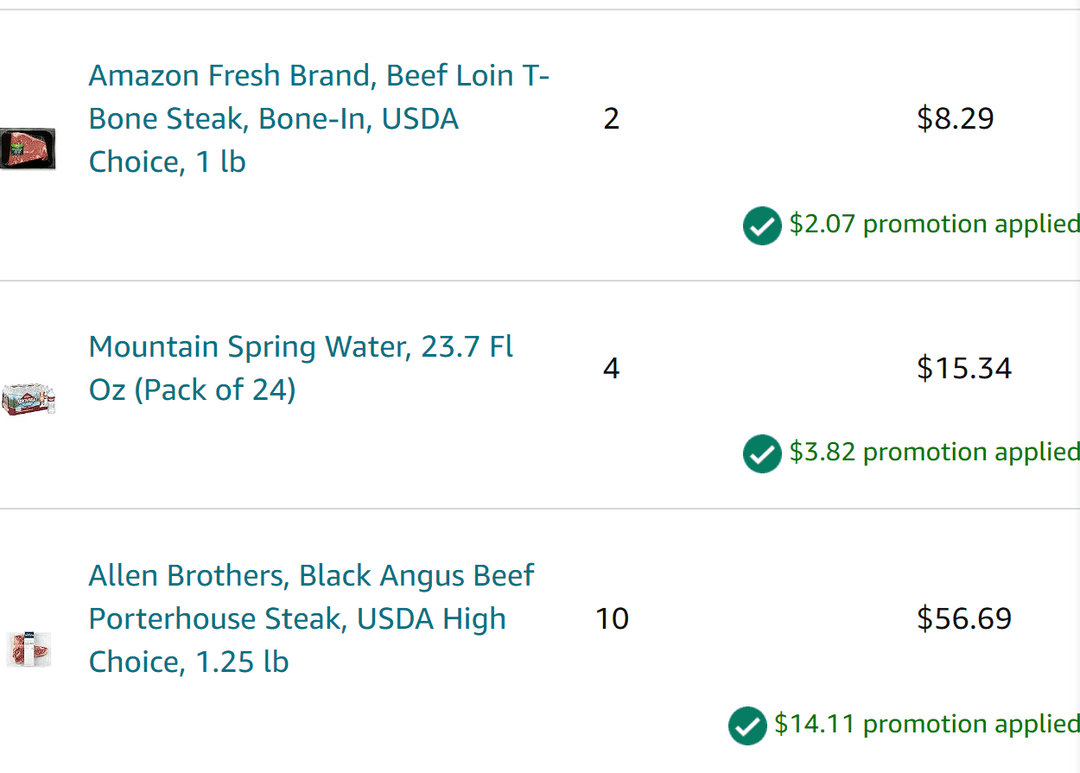Select the $3.82 promotion applied text

coord(934,452)
